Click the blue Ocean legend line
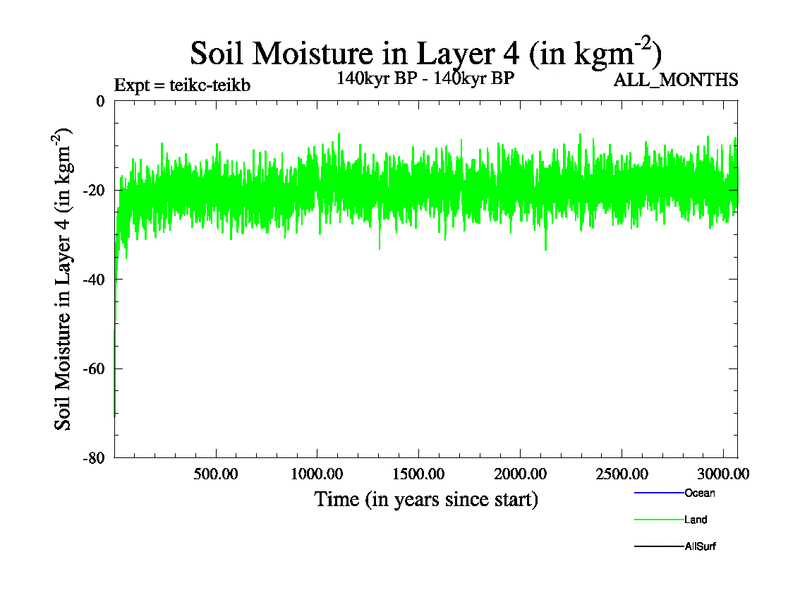Image resolution: width=800 pixels, height=600 pixels. (658, 494)
